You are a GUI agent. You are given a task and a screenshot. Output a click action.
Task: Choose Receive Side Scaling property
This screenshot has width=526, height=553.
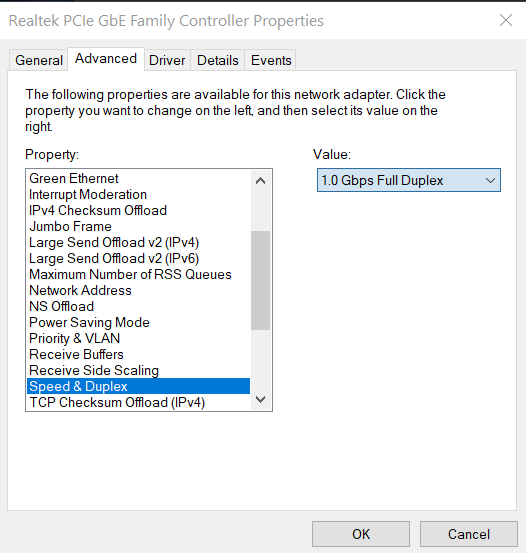point(138,370)
